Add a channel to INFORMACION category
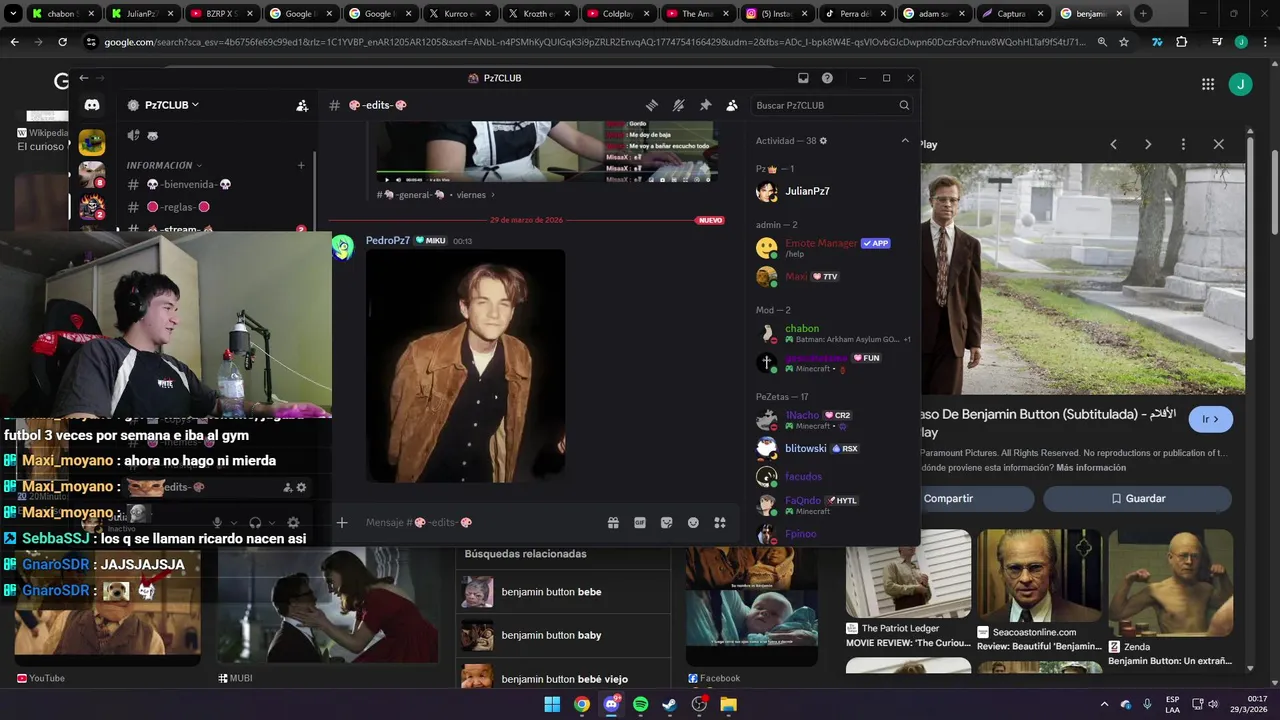This screenshot has width=1280, height=720. coord(301,165)
